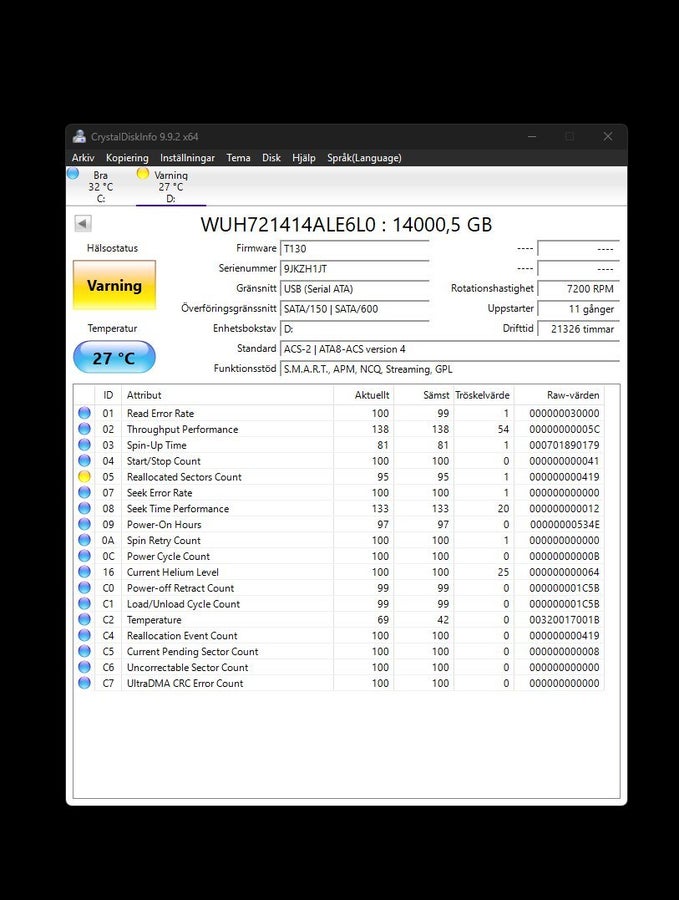Click the status icon for Spin Retry Count
This screenshot has height=900, width=679.
(84, 540)
